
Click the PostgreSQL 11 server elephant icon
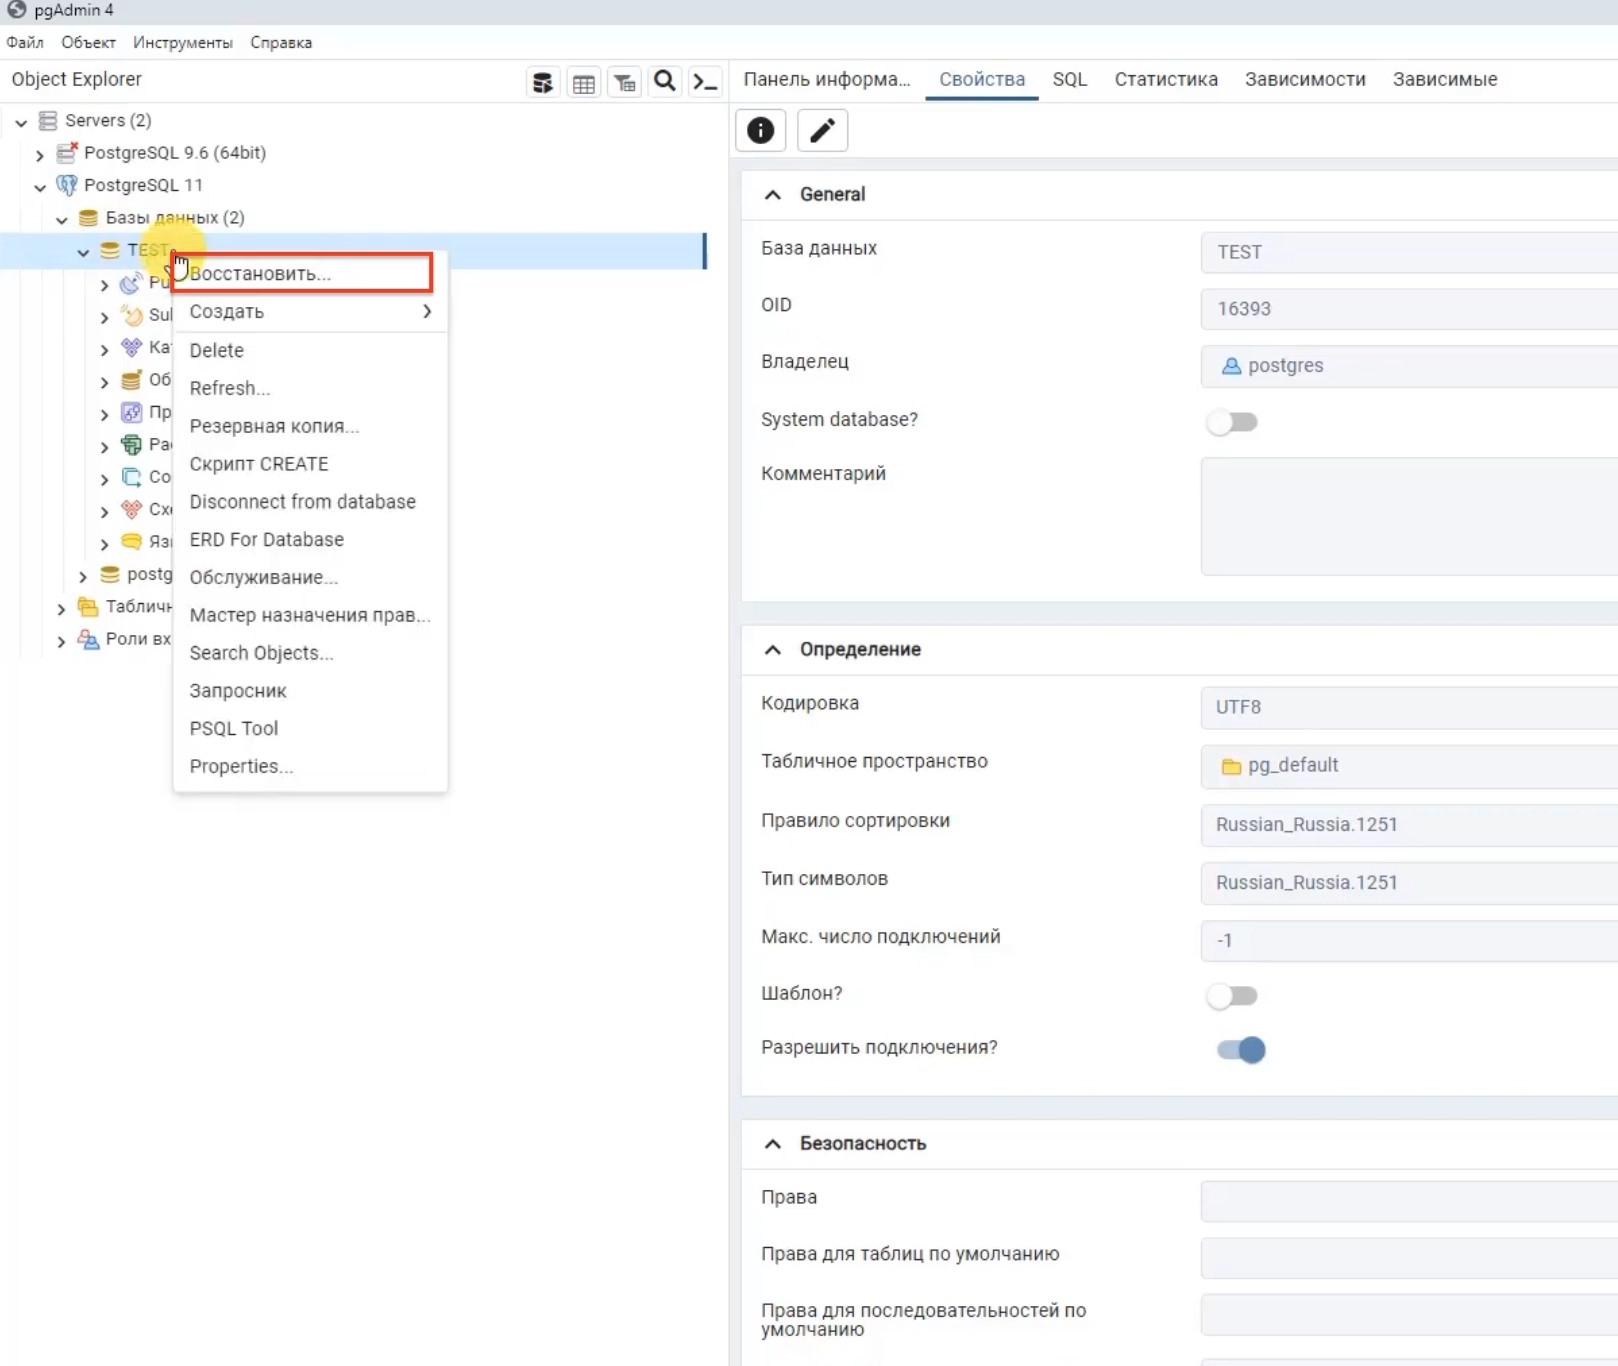pyautogui.click(x=66, y=185)
